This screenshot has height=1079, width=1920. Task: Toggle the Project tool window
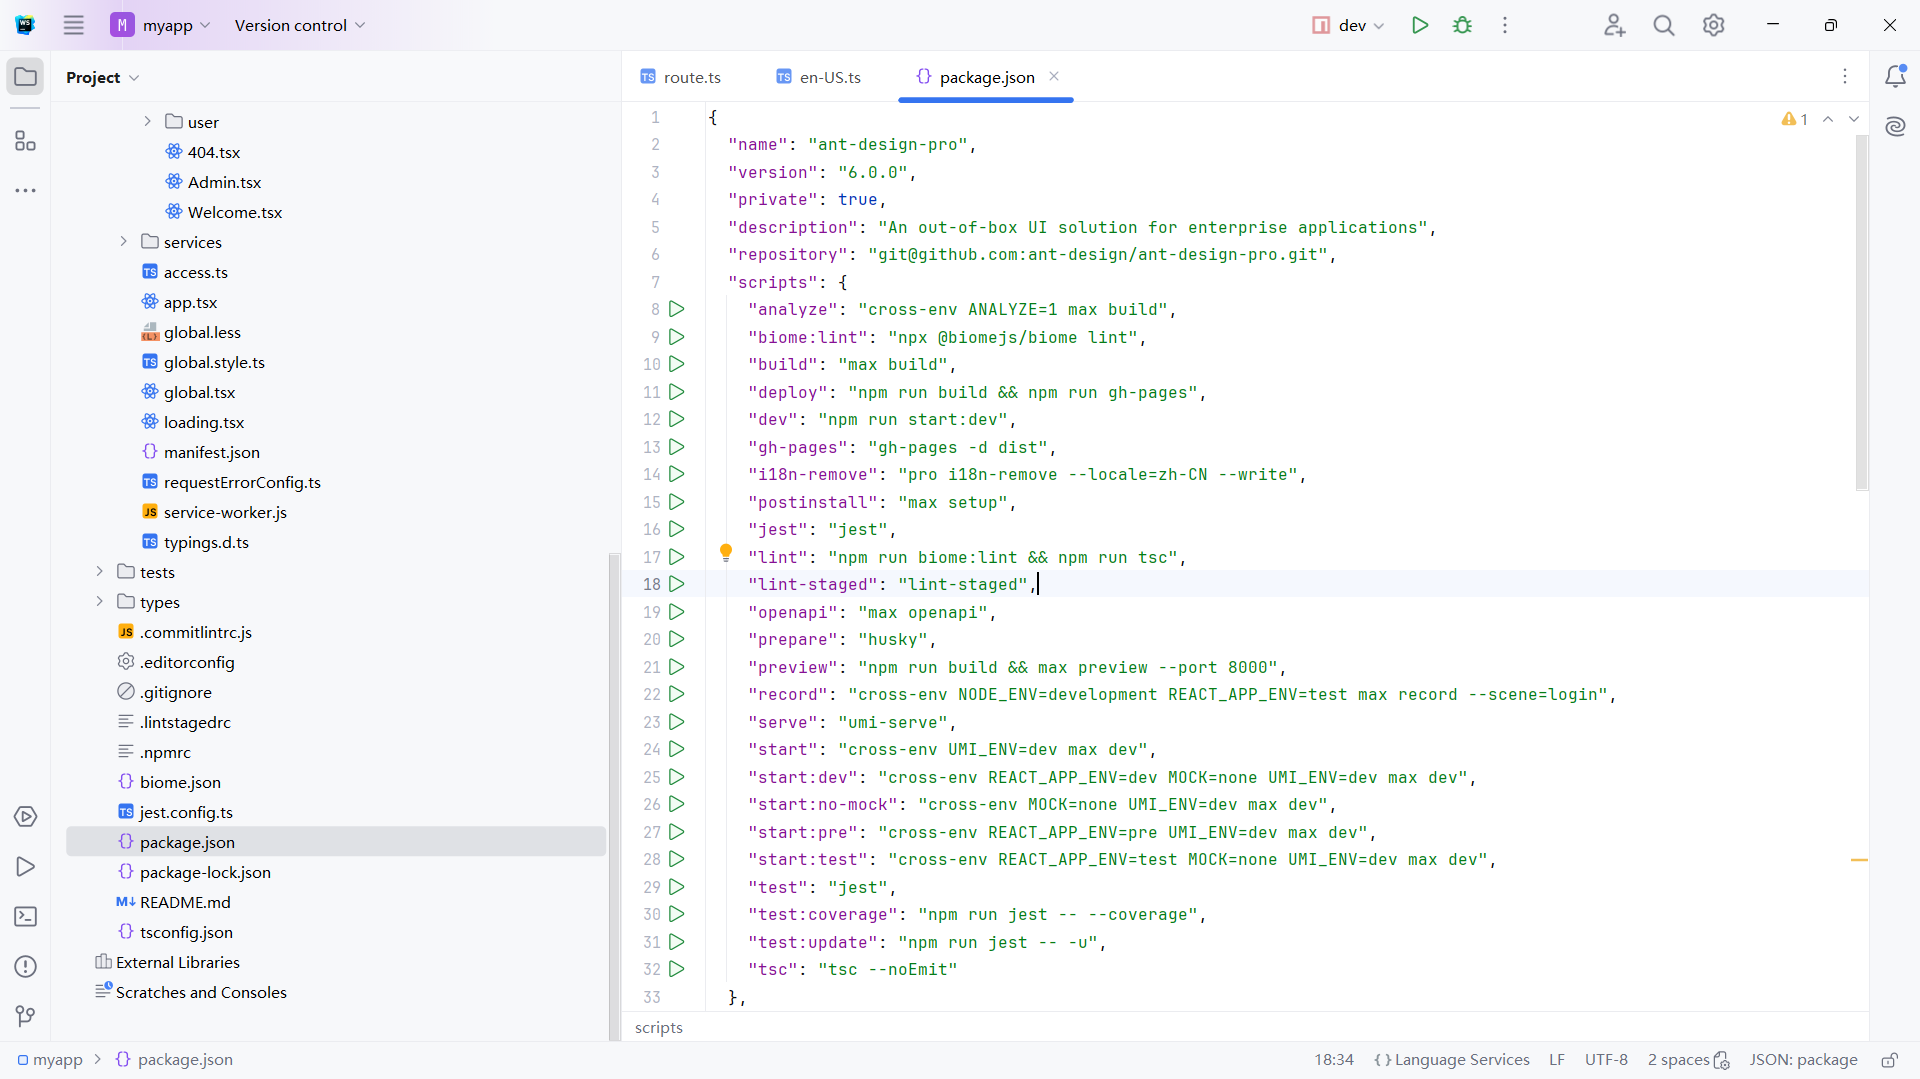25,77
